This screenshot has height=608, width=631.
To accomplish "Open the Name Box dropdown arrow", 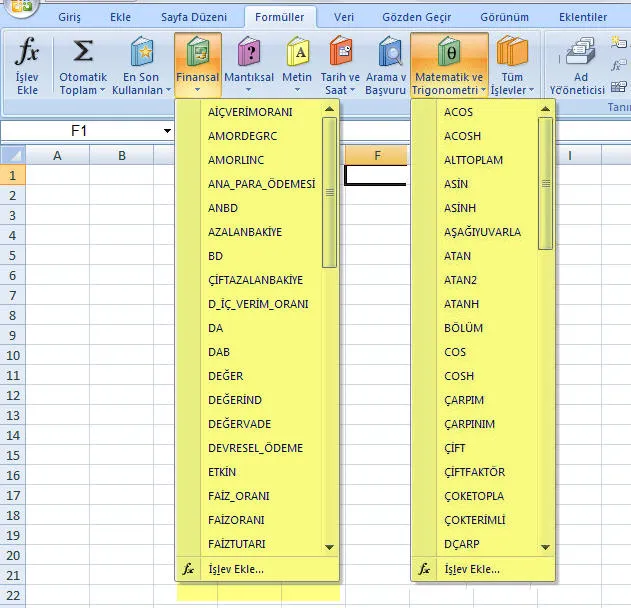I will tap(167, 131).
